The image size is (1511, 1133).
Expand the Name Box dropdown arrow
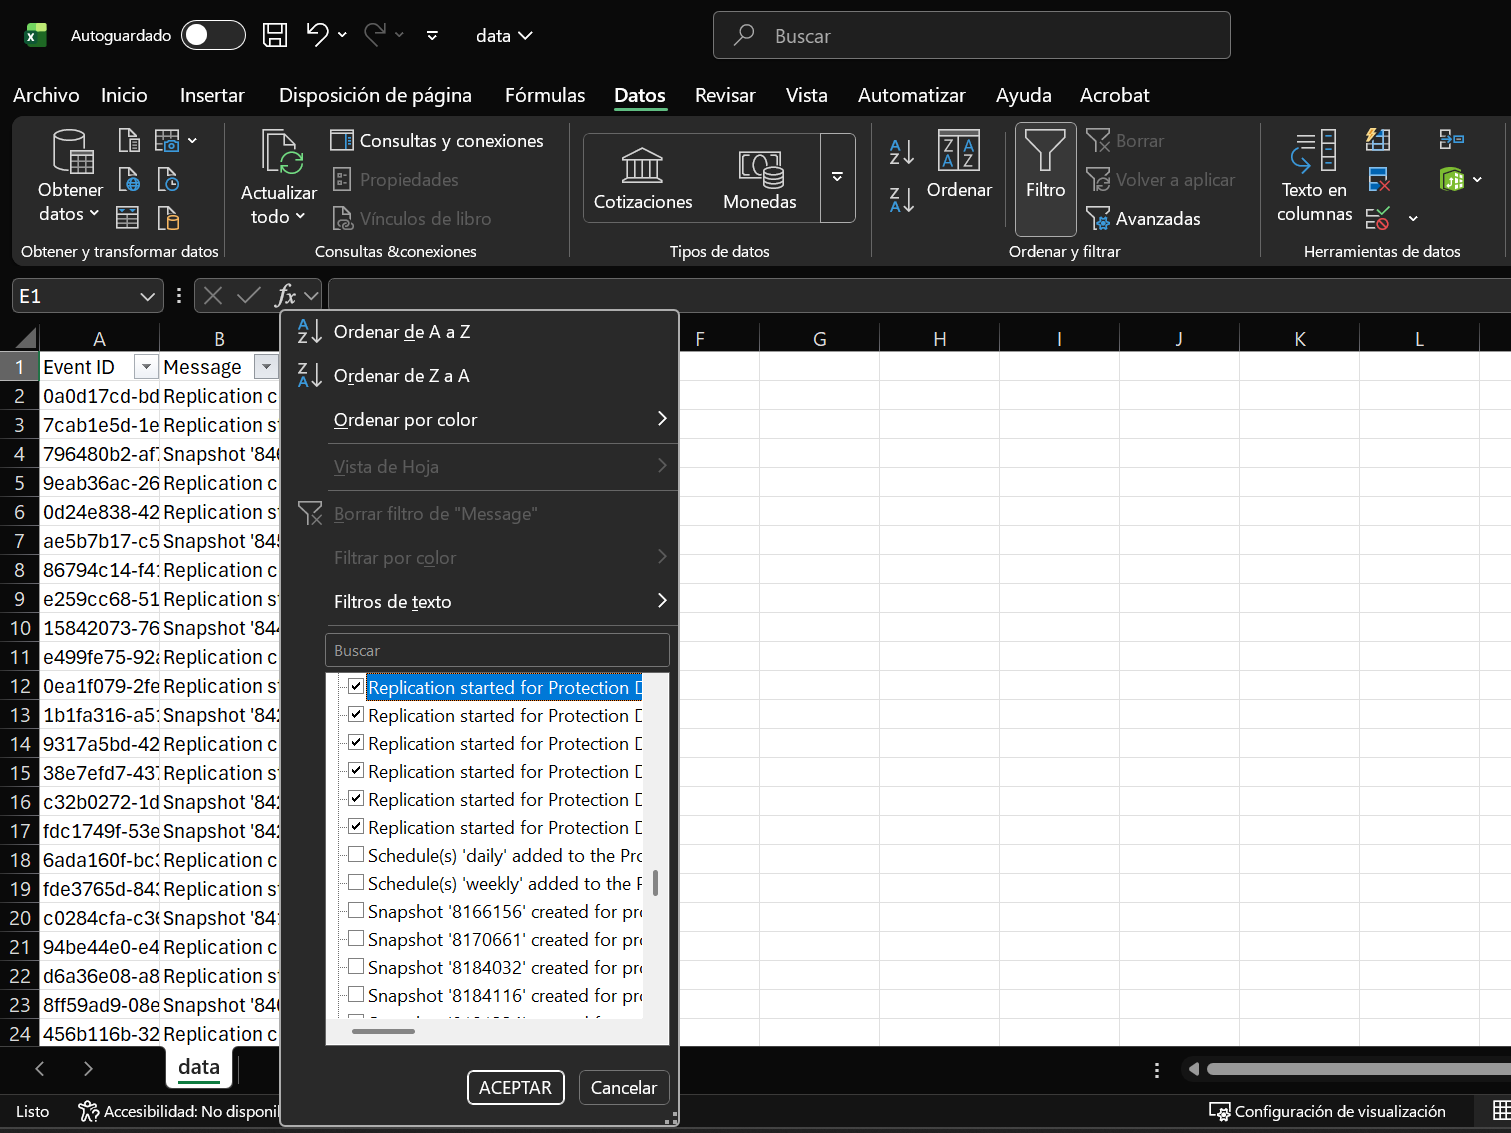click(x=147, y=296)
